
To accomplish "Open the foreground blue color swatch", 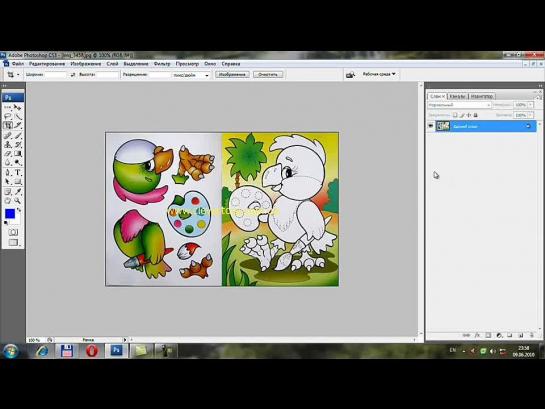I will [9, 213].
